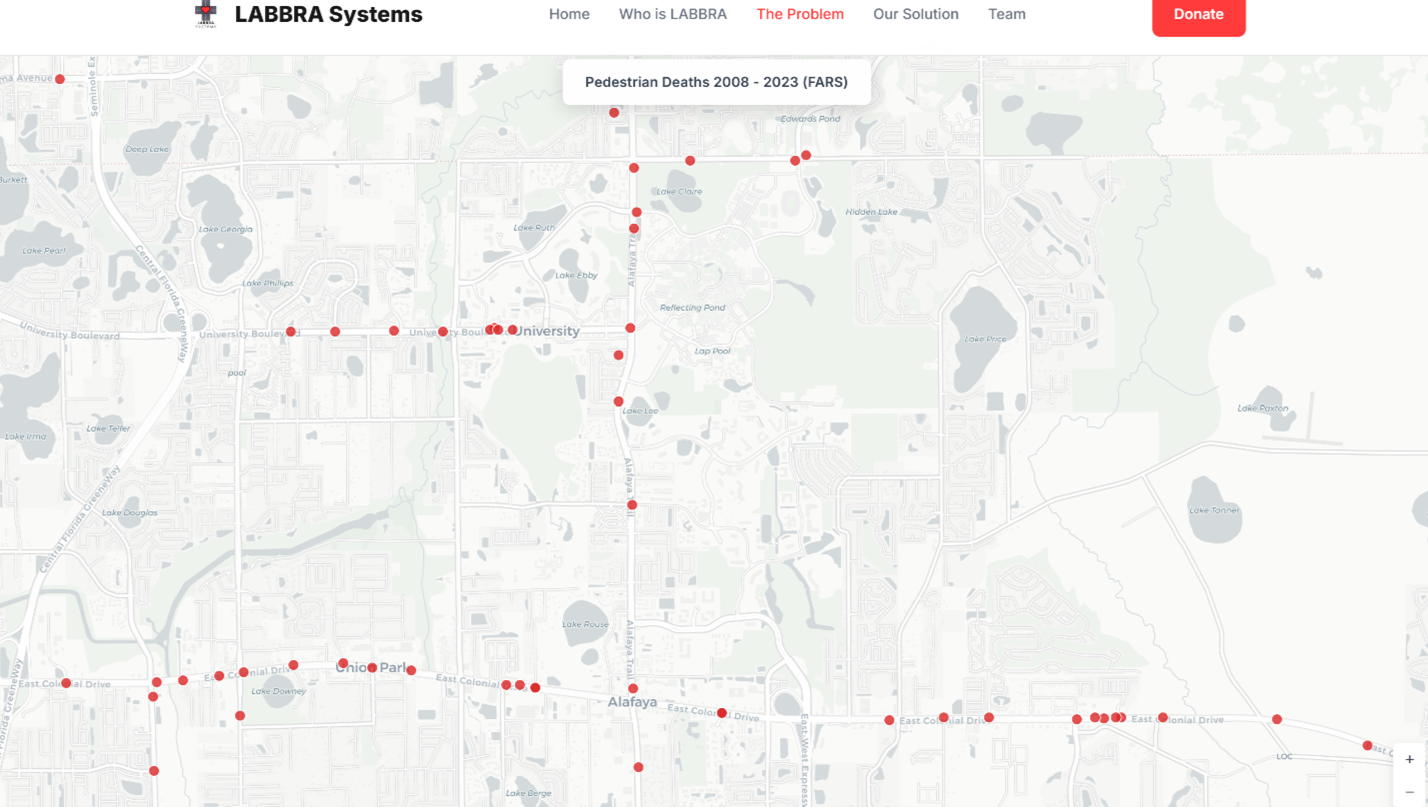Click the bottom-most marker south of Alafaya
Screen dimensions: 1428x807
[639, 767]
